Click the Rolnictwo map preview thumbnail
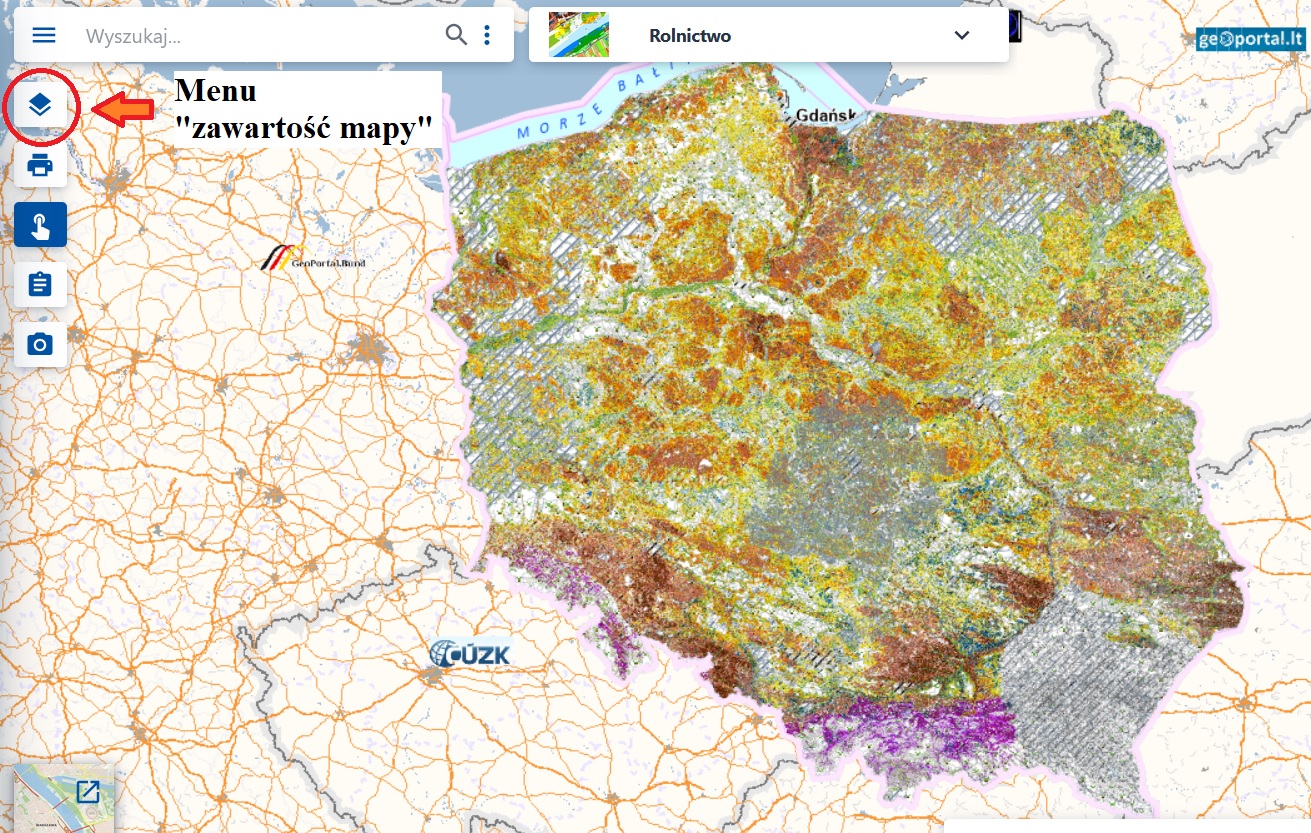1311x833 pixels. tap(578, 35)
